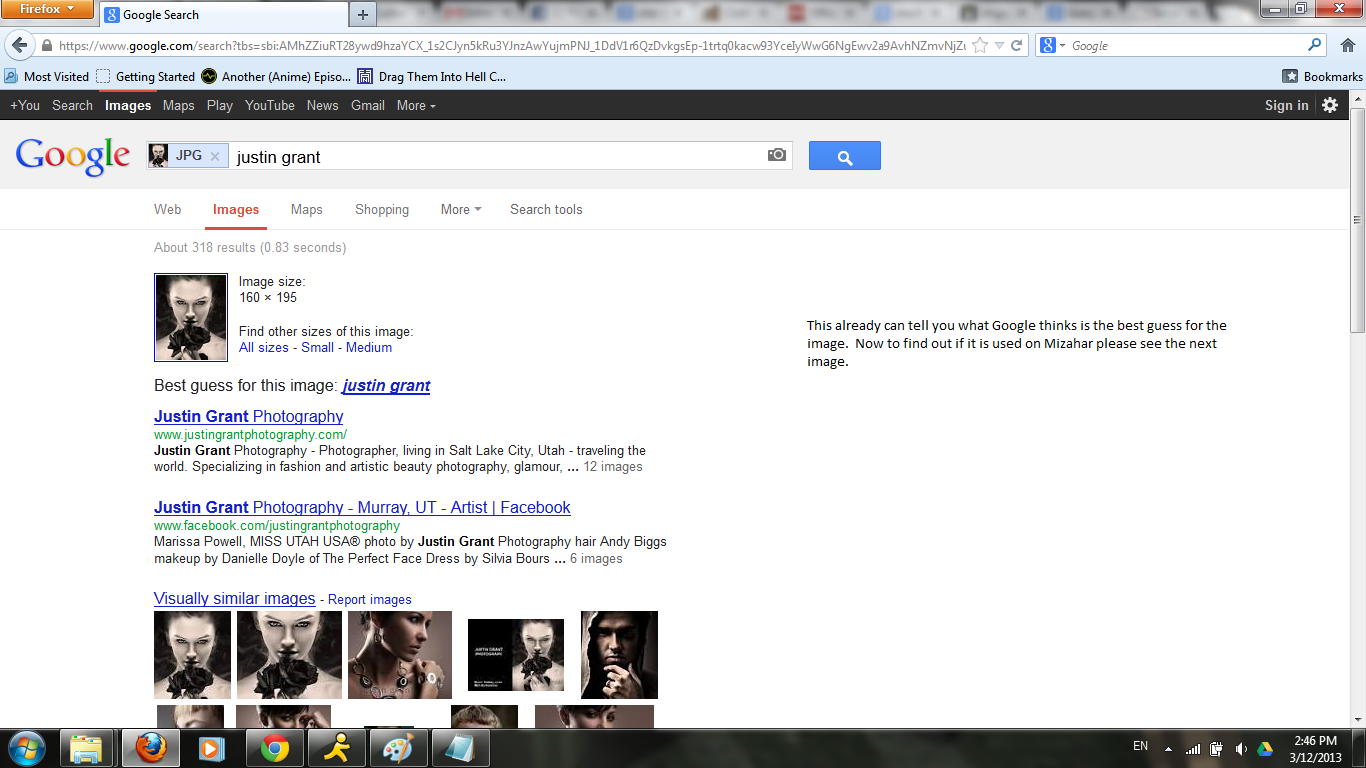1366x768 pixels.
Task: Expand More menu in black bar
Action: (x=416, y=105)
